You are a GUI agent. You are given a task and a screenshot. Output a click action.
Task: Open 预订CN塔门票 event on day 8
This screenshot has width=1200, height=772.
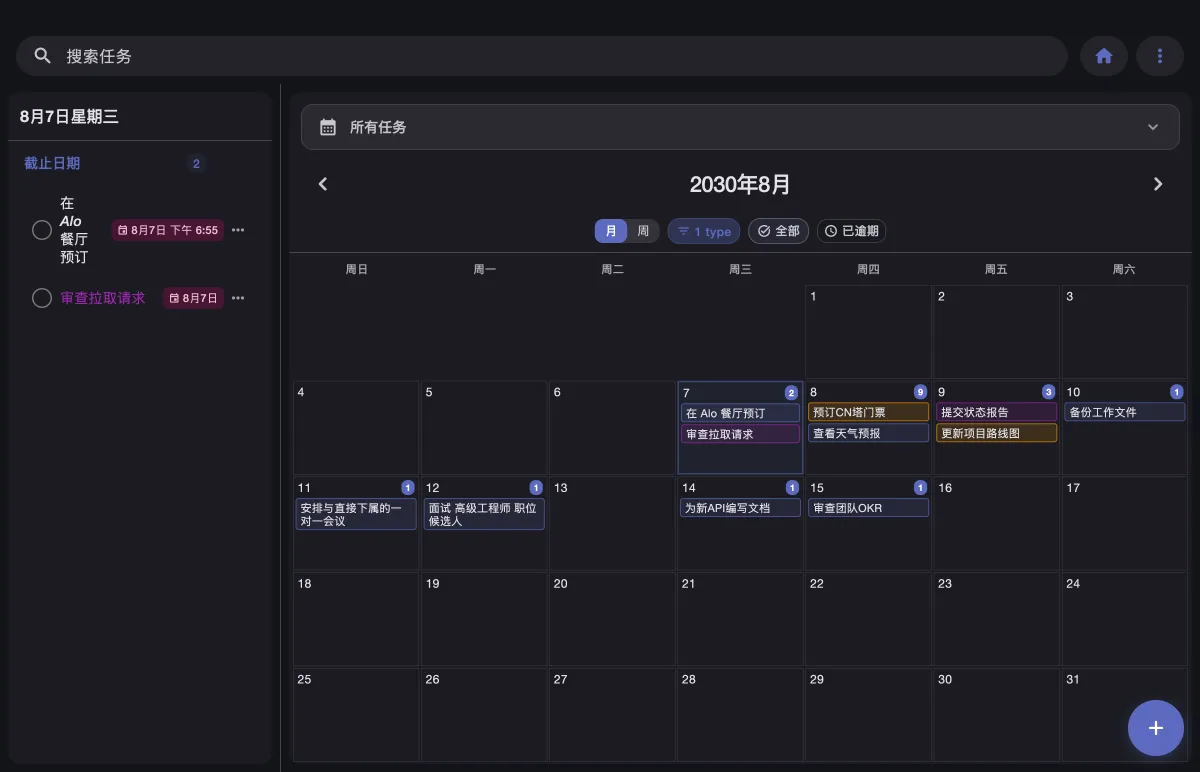pos(868,412)
